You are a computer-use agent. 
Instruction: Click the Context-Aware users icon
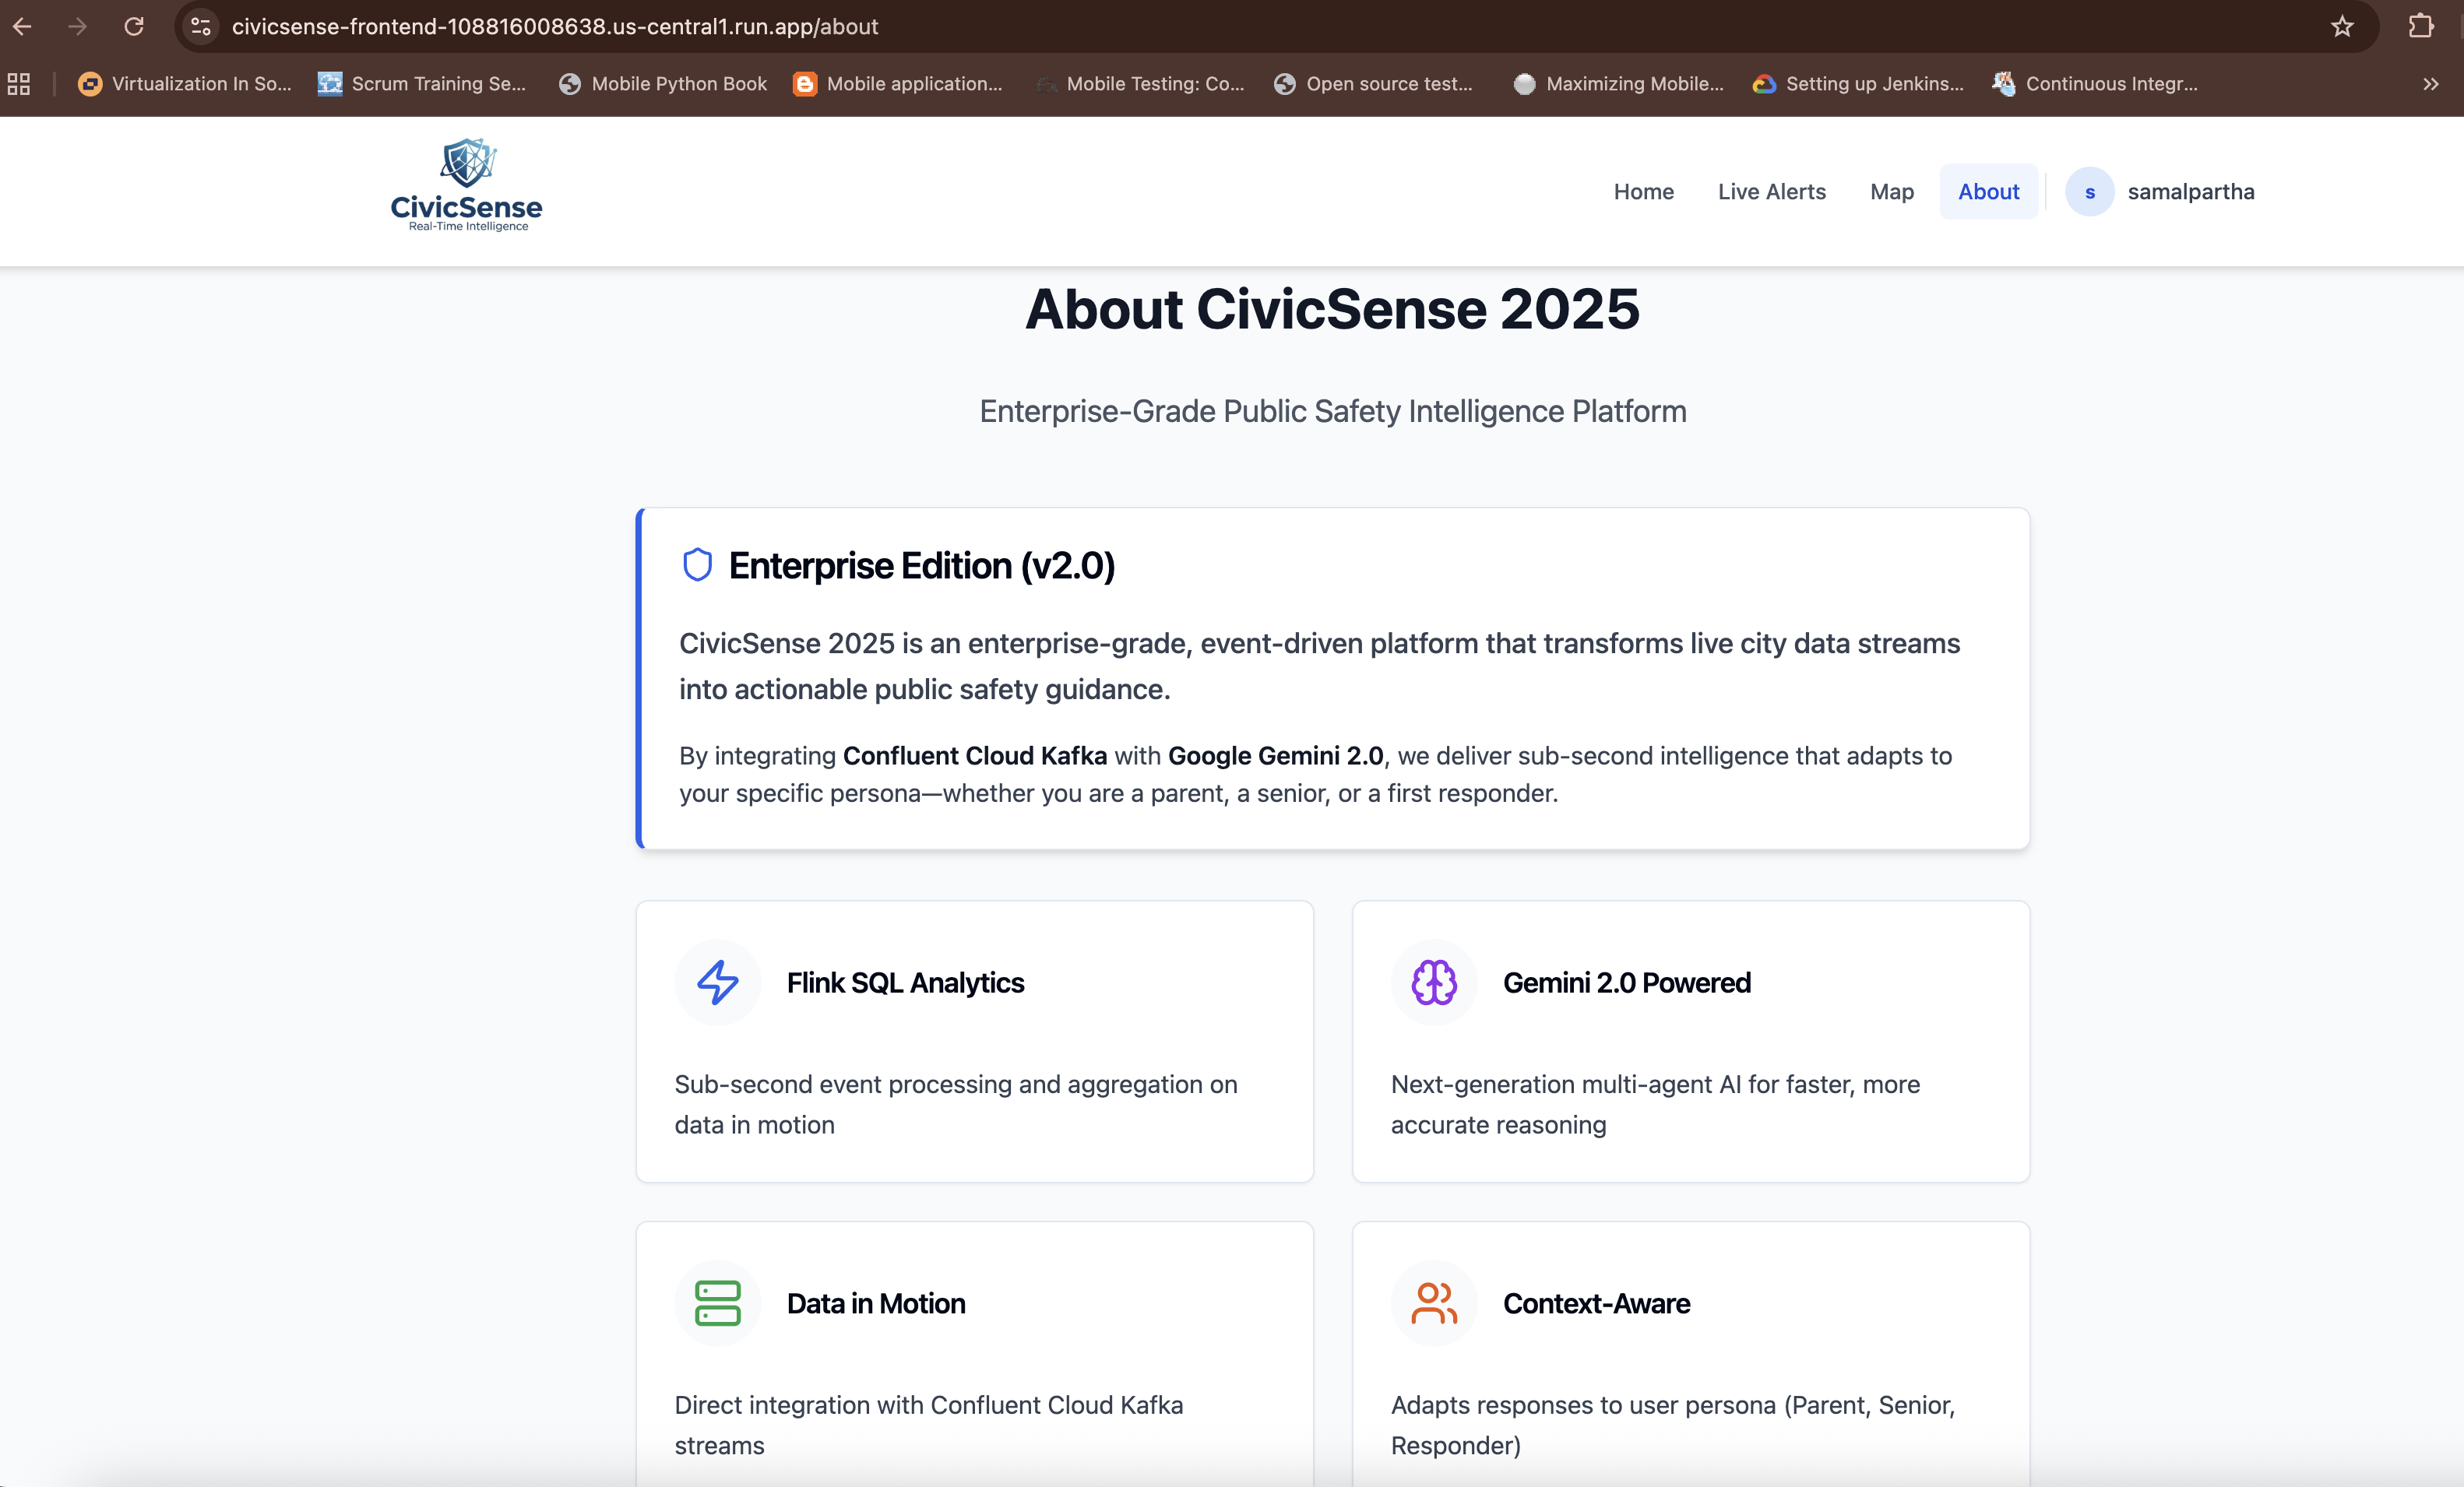[x=1433, y=1303]
